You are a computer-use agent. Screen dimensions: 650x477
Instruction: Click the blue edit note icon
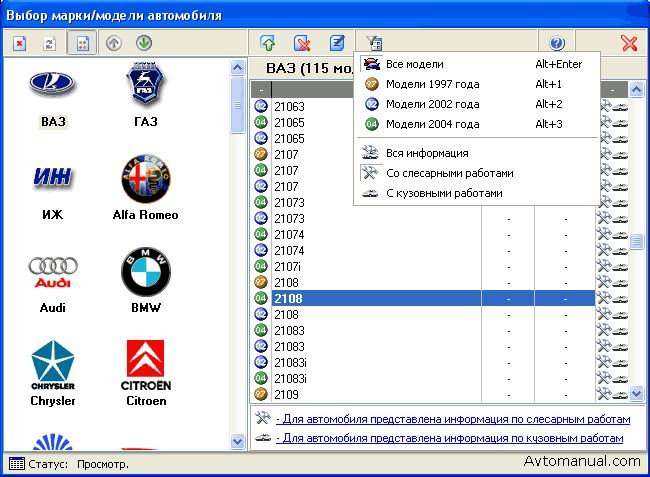[x=337, y=43]
